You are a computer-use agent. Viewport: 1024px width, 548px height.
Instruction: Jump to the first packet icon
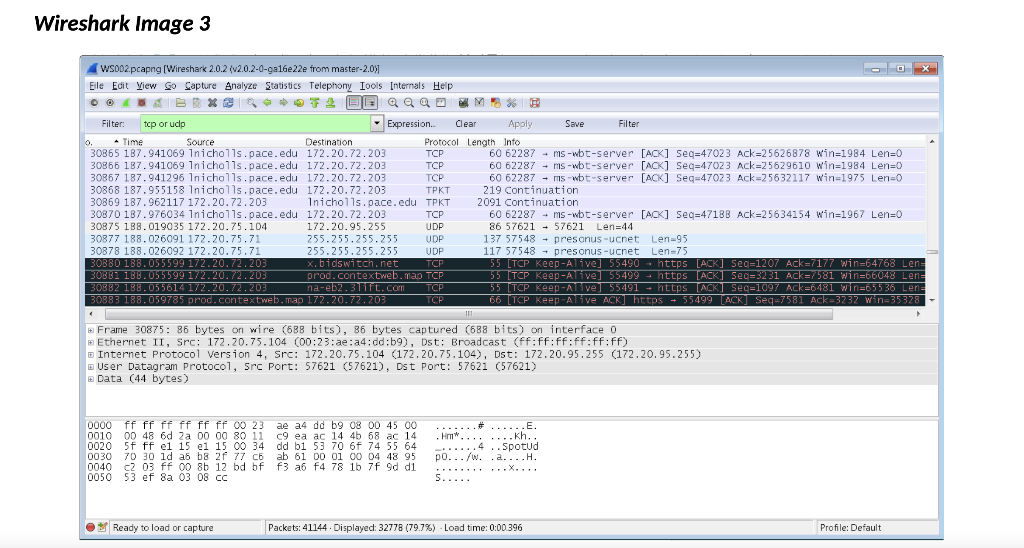point(315,103)
